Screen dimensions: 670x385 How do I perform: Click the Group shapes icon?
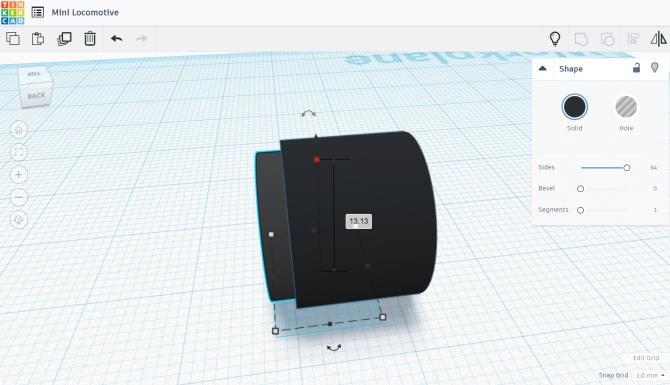pos(581,39)
